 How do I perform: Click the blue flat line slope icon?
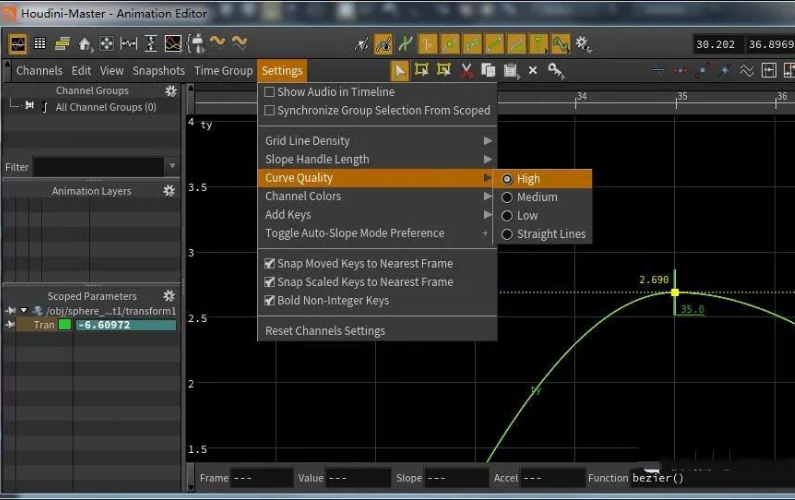[658, 70]
